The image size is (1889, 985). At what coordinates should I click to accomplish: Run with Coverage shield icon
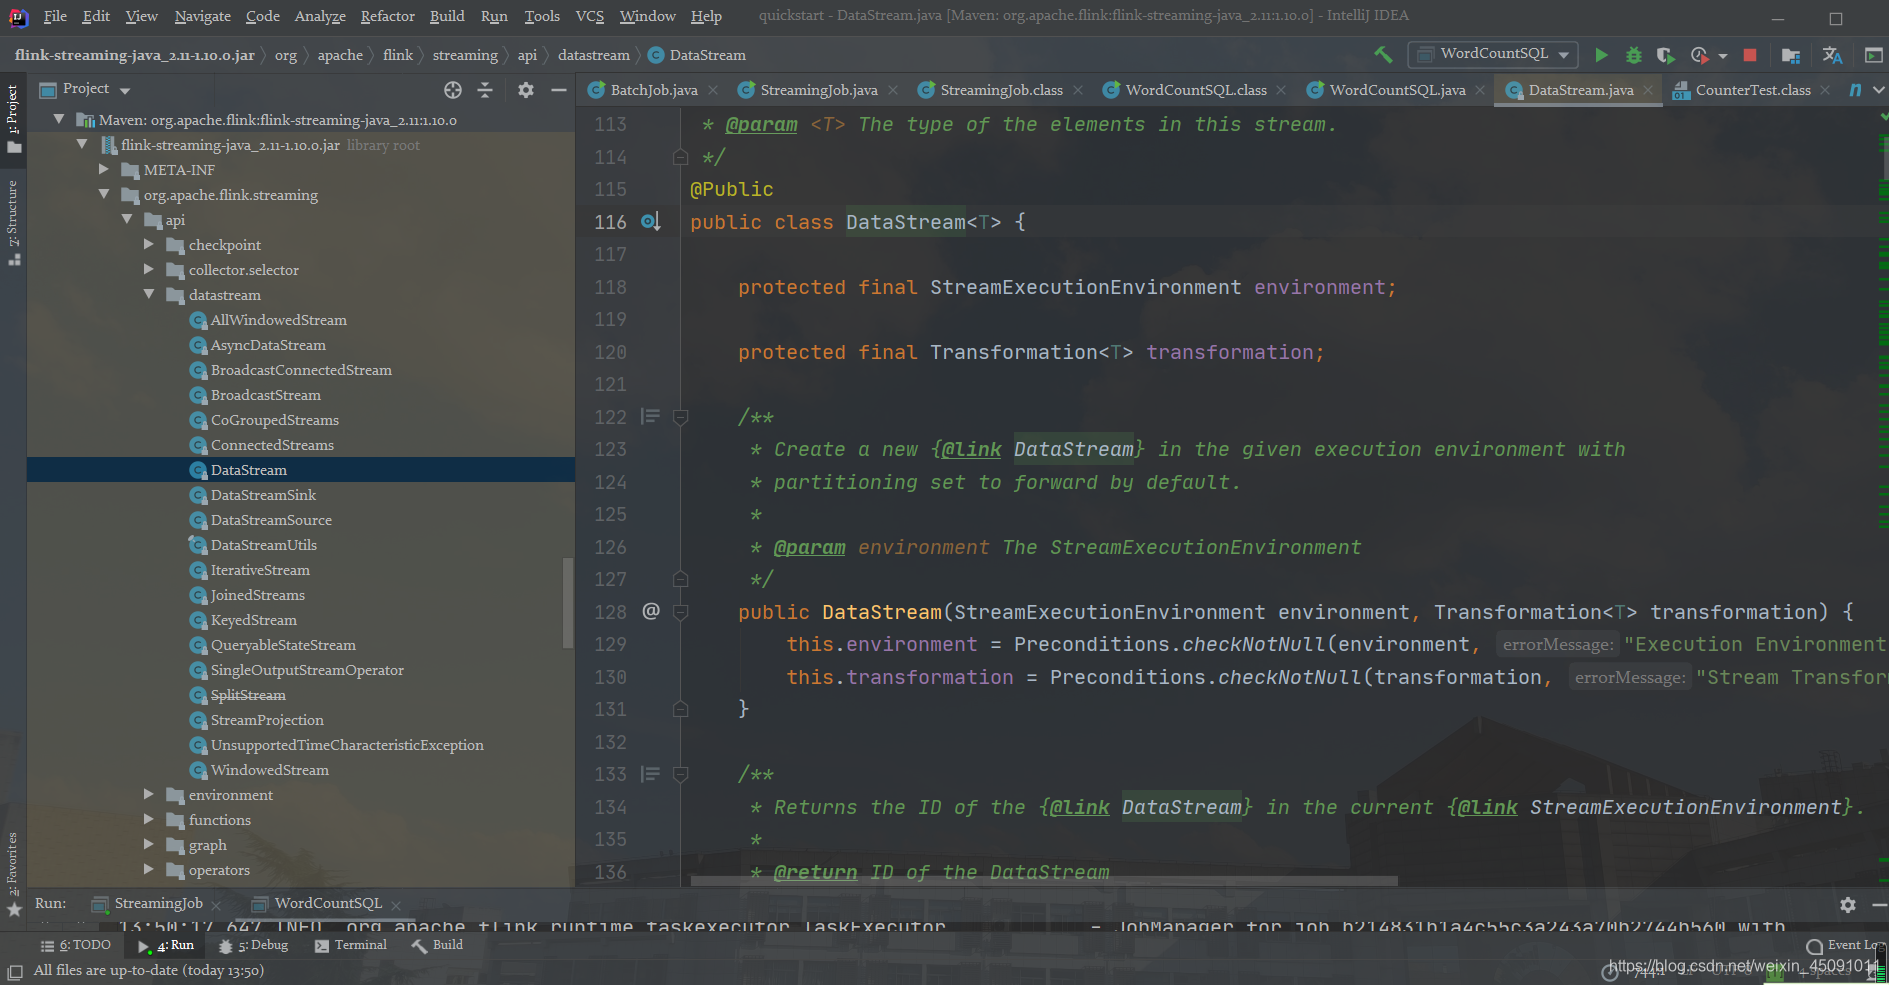pos(1665,55)
